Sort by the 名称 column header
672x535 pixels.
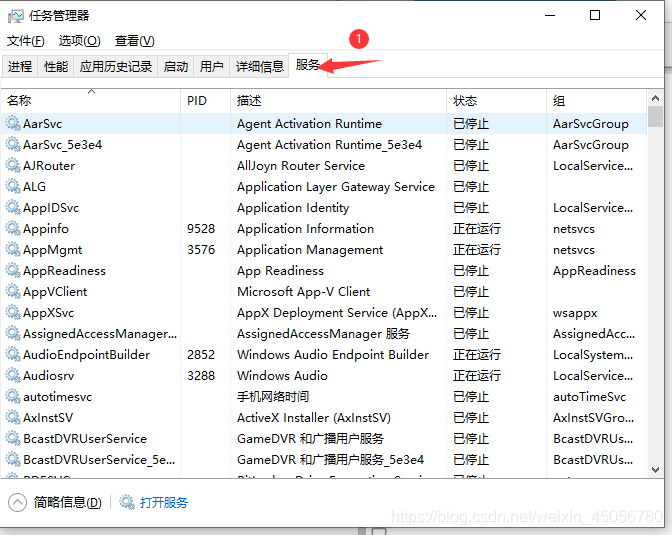tap(91, 101)
